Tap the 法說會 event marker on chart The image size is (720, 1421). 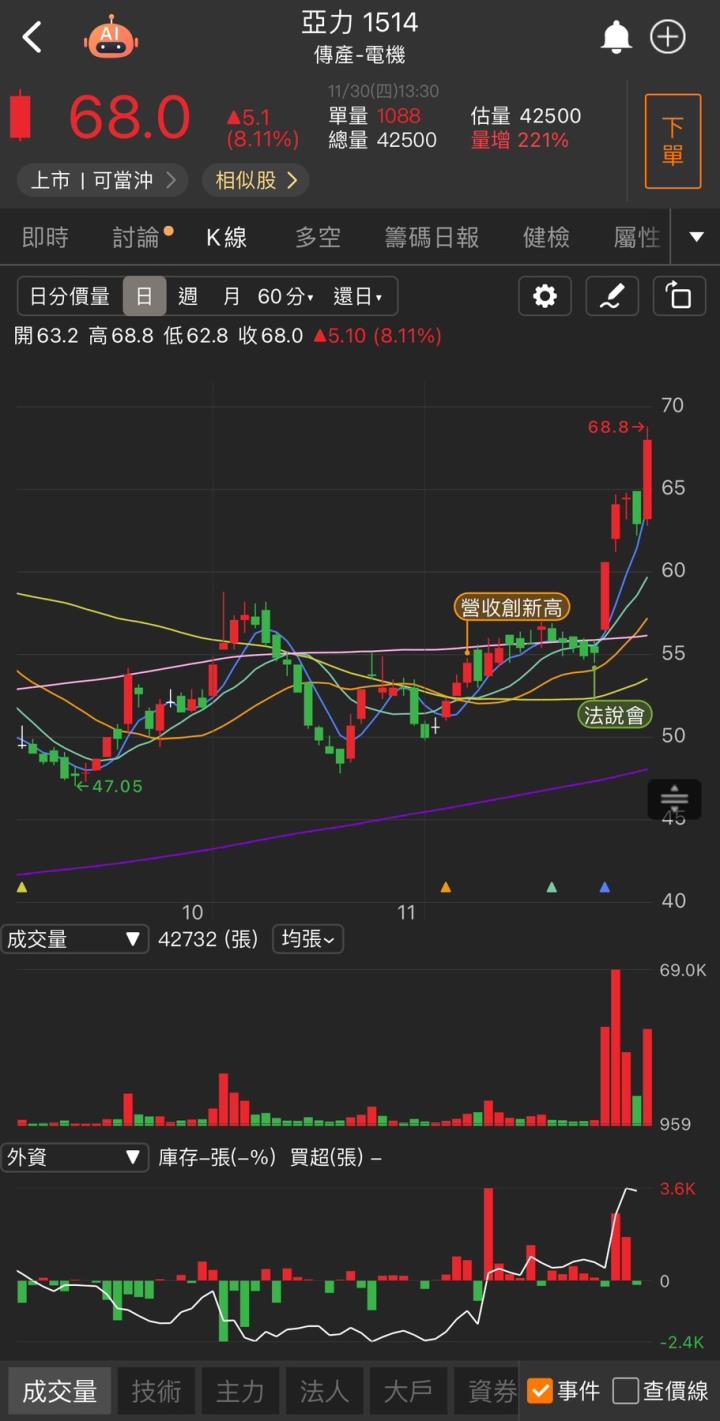pos(614,715)
